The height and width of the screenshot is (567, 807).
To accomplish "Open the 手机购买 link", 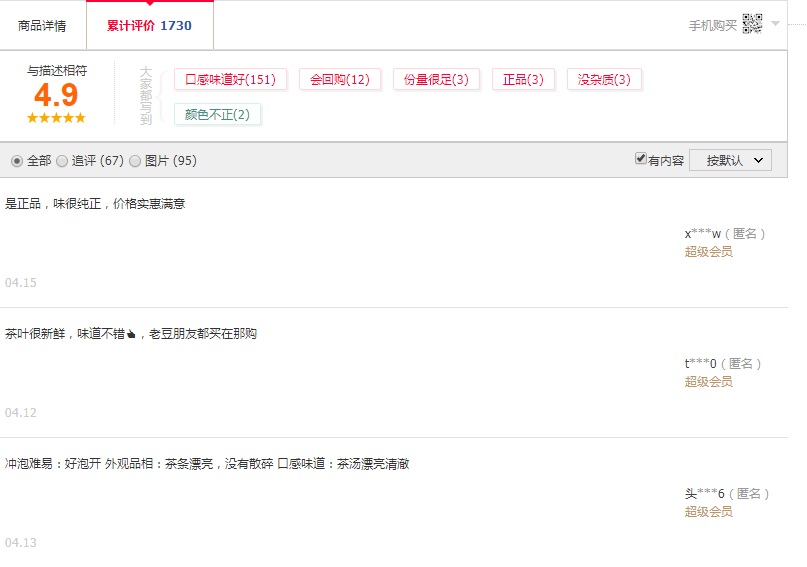I will coord(713,26).
